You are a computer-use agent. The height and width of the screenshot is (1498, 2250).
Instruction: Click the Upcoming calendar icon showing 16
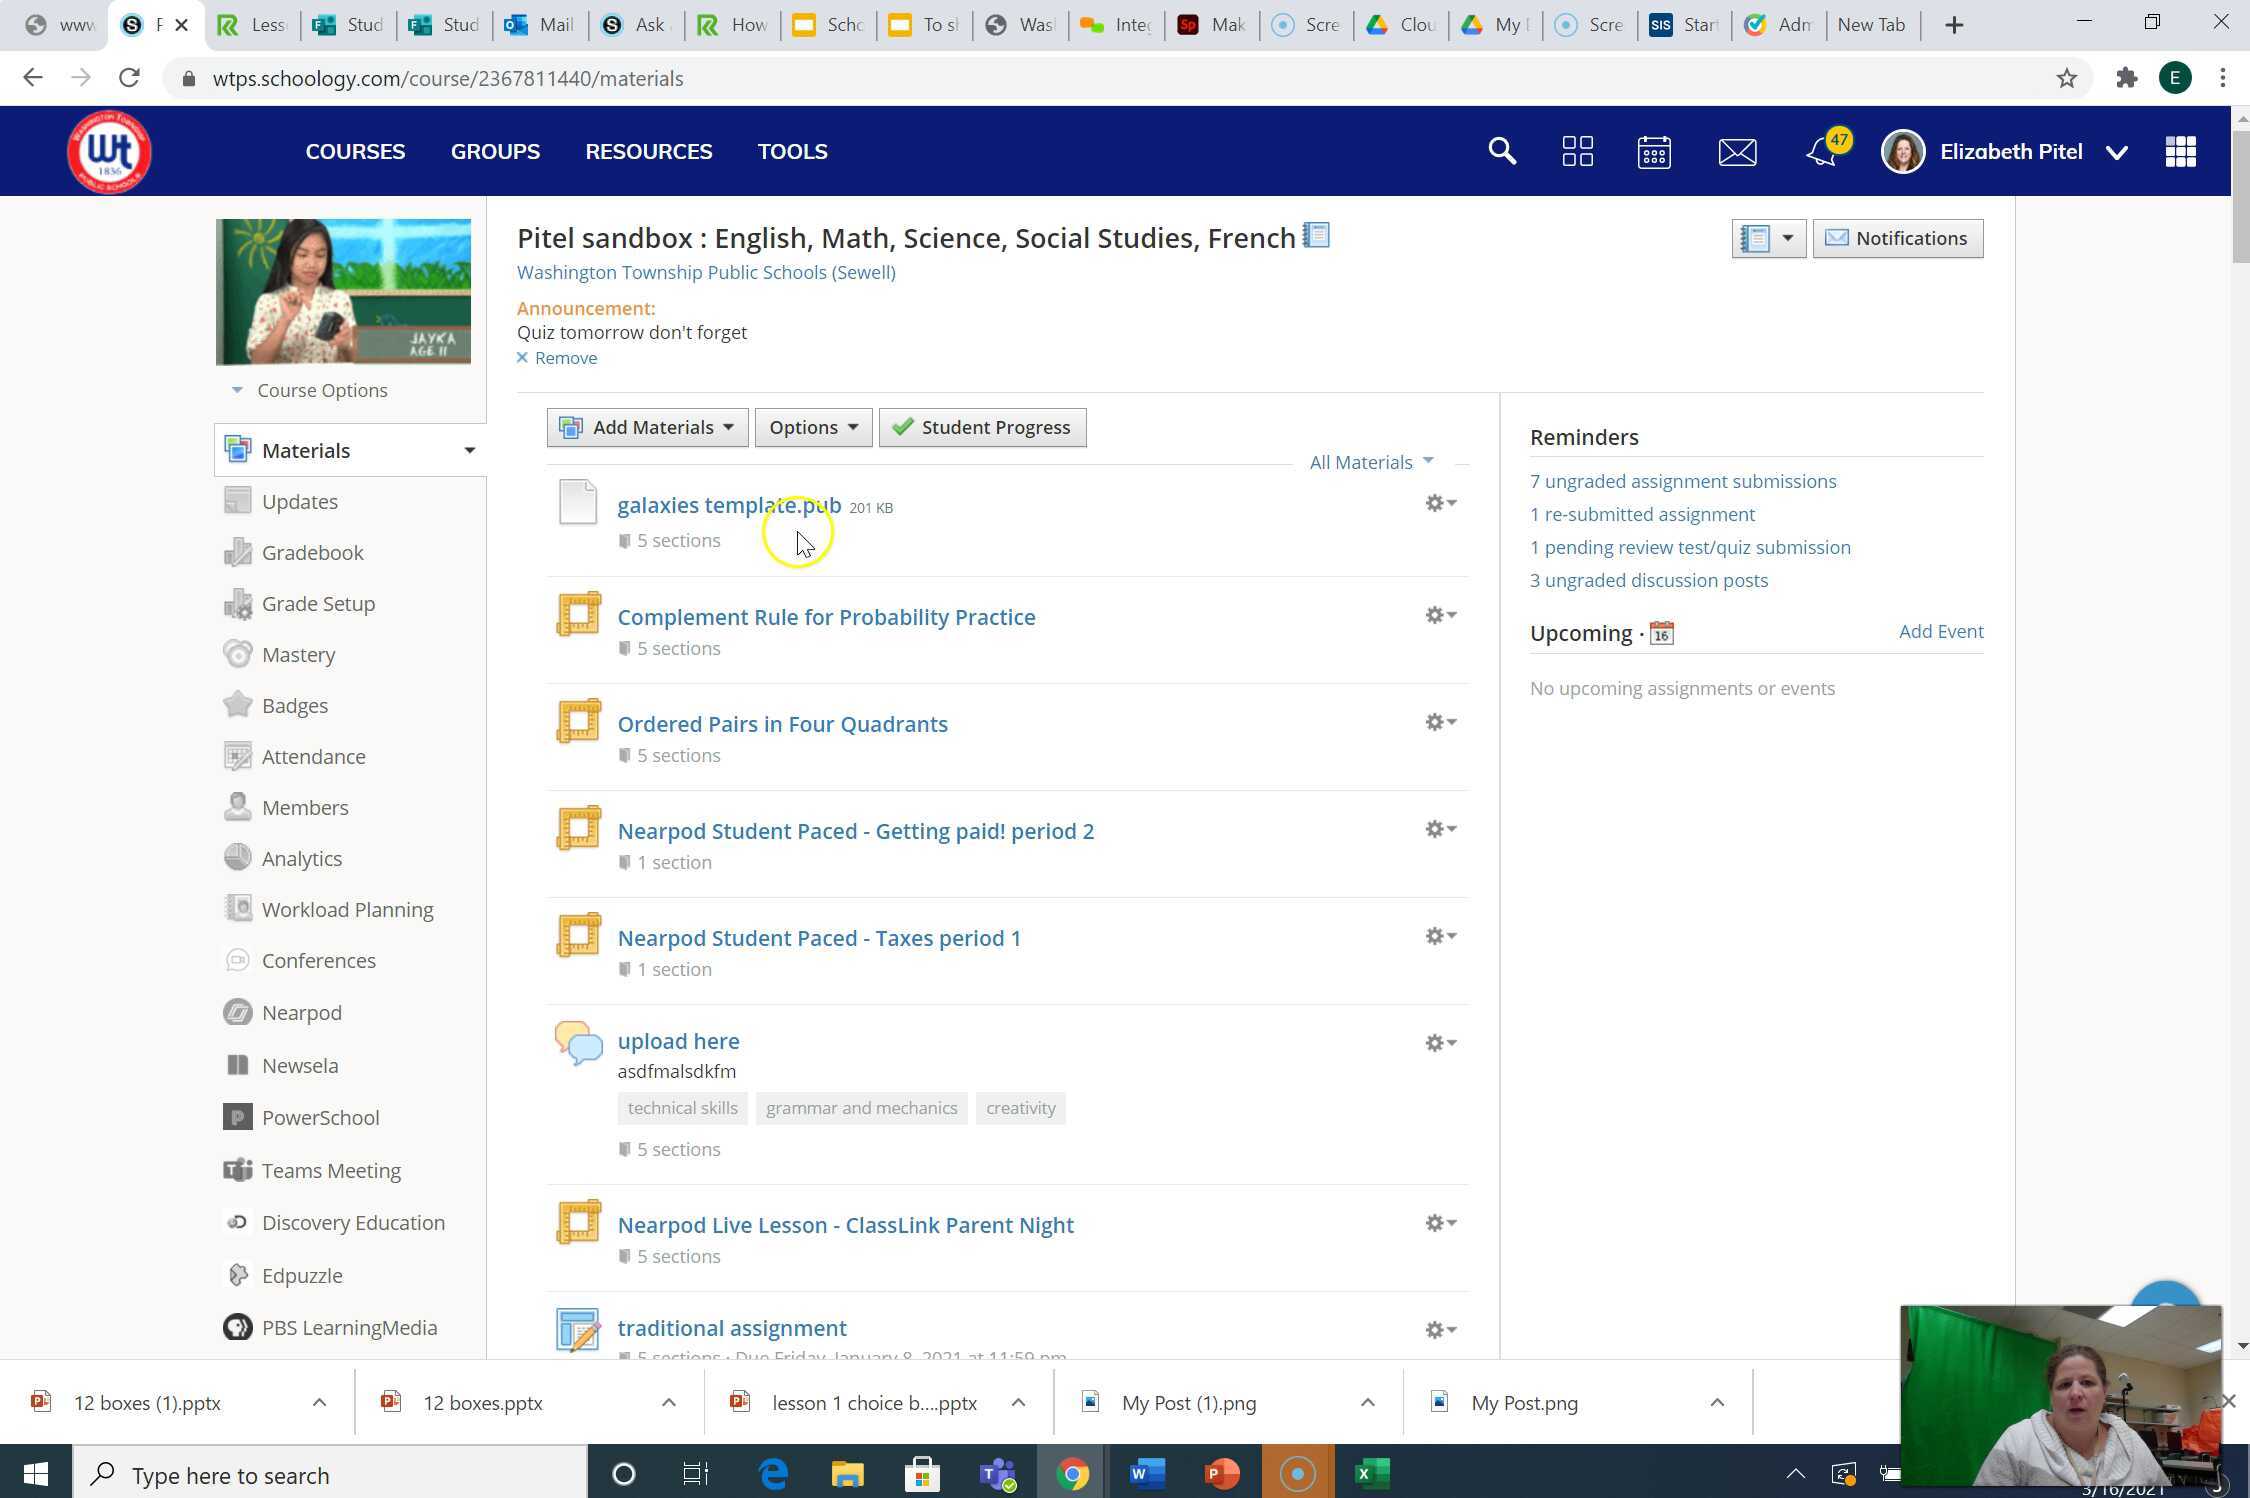click(x=1661, y=634)
